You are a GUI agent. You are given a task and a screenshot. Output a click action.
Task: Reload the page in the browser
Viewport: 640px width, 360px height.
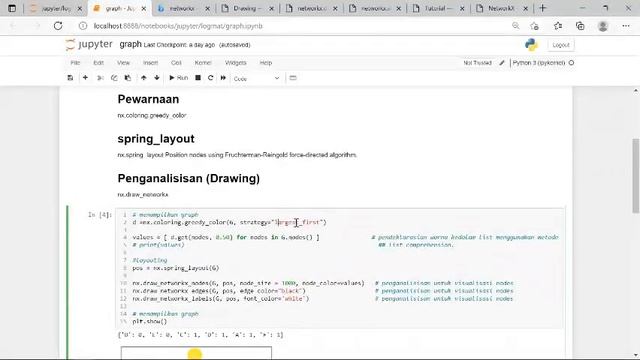[x=58, y=26]
